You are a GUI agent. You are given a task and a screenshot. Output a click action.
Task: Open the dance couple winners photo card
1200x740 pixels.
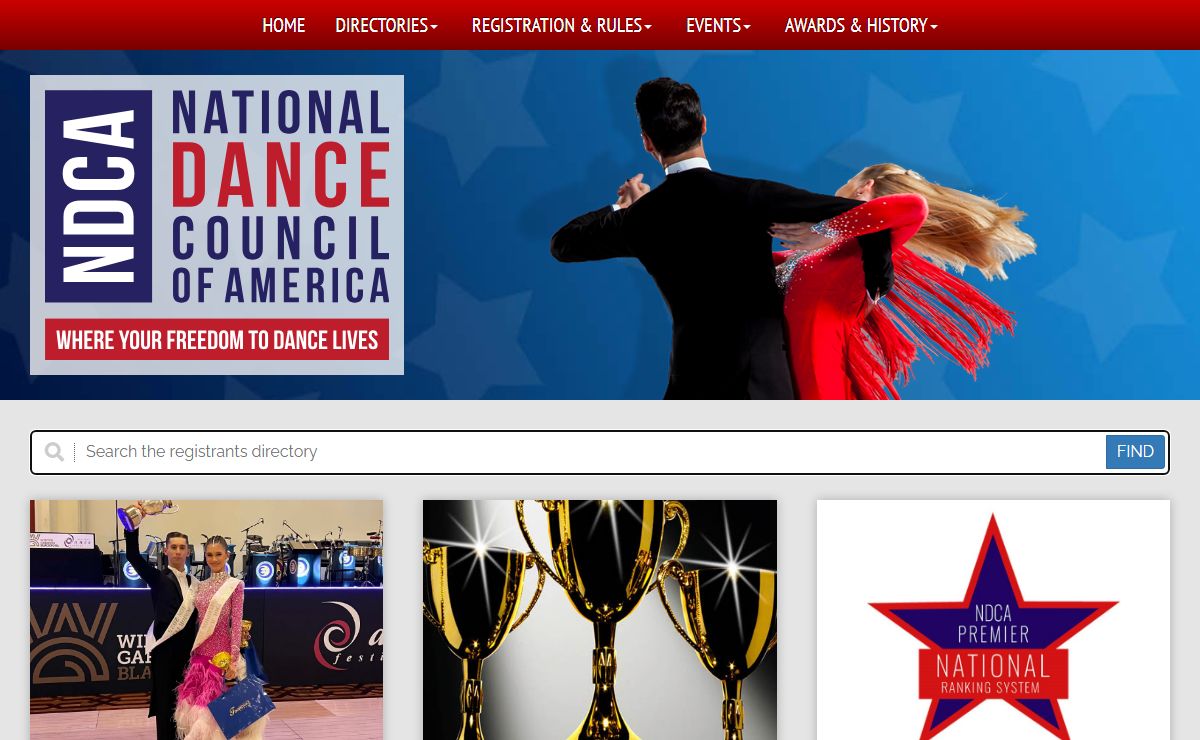click(206, 620)
